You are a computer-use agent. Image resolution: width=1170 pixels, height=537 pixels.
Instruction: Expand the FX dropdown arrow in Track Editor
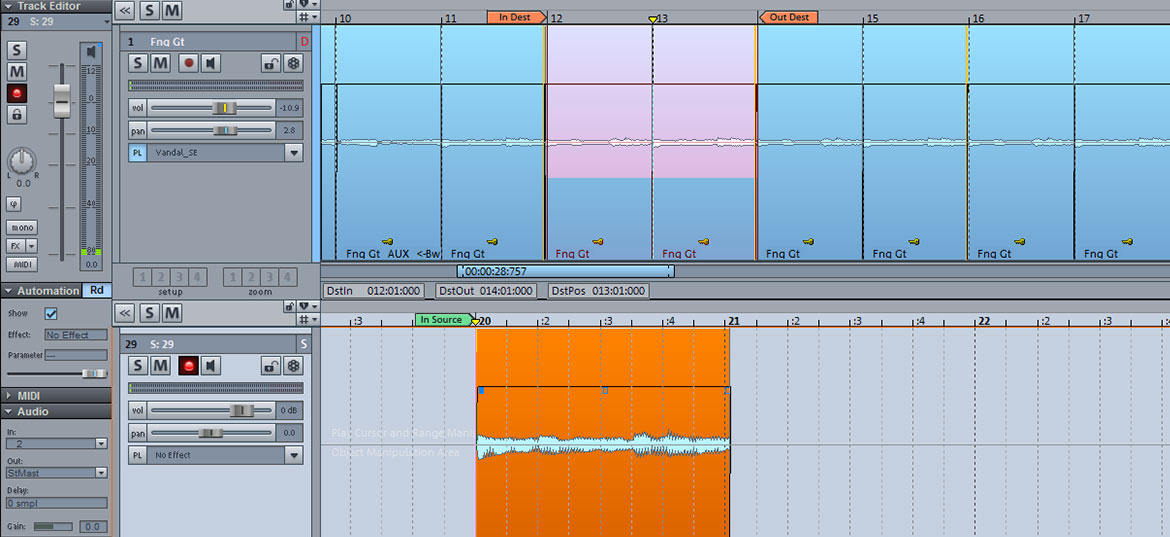31,246
